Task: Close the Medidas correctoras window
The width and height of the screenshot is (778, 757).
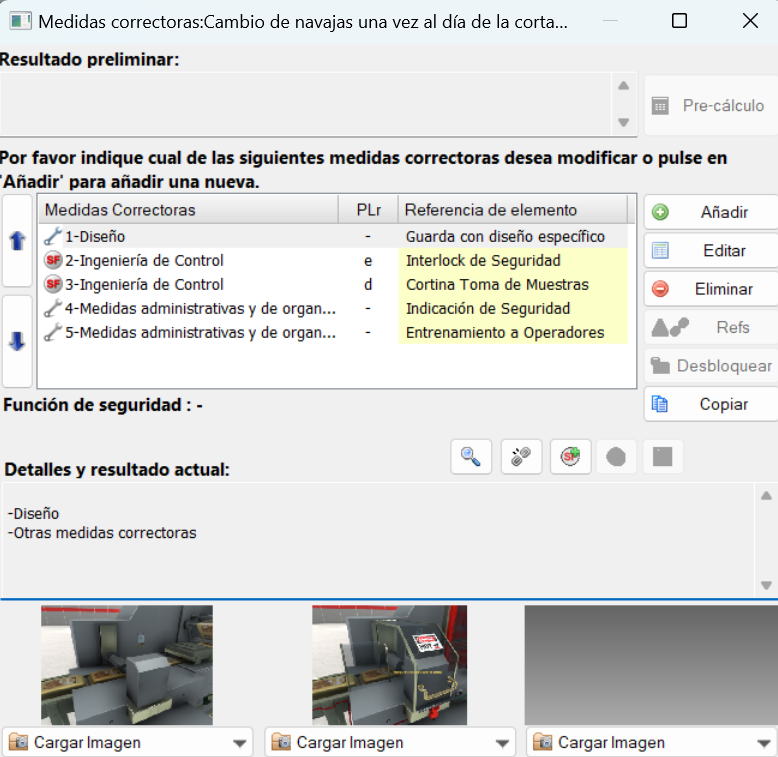Action: click(750, 21)
